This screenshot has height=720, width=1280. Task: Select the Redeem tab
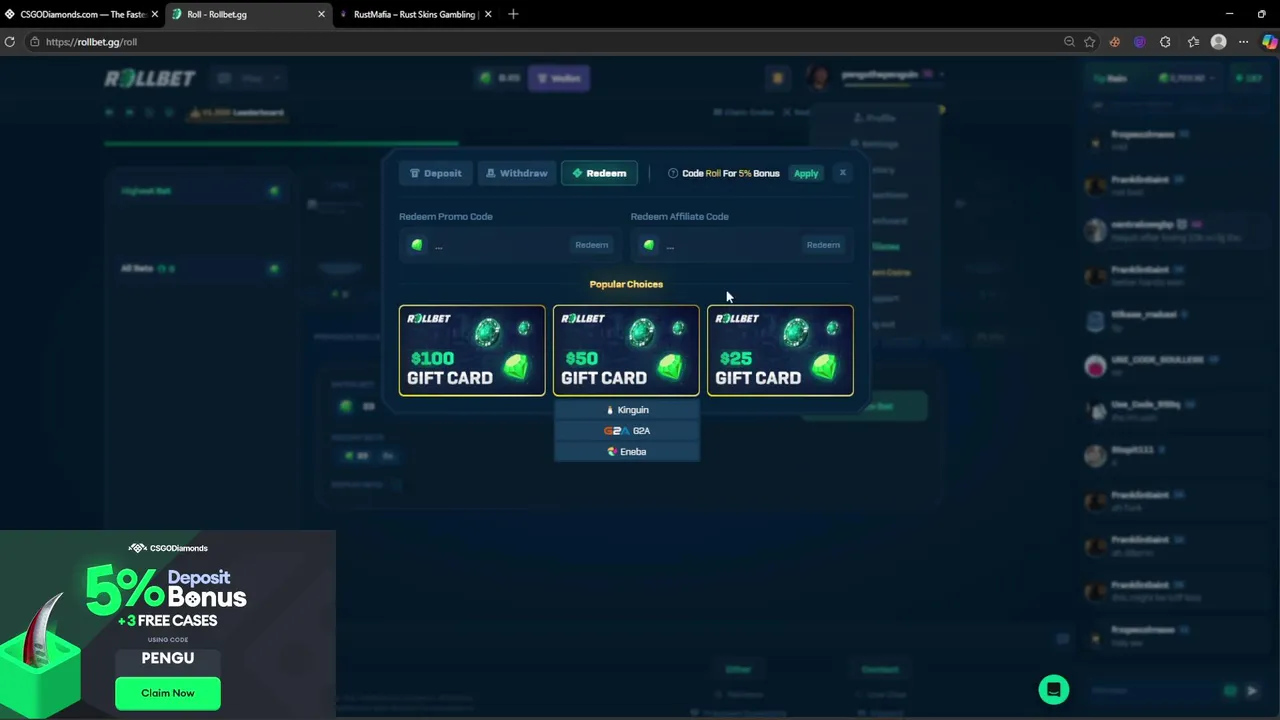[x=599, y=173]
